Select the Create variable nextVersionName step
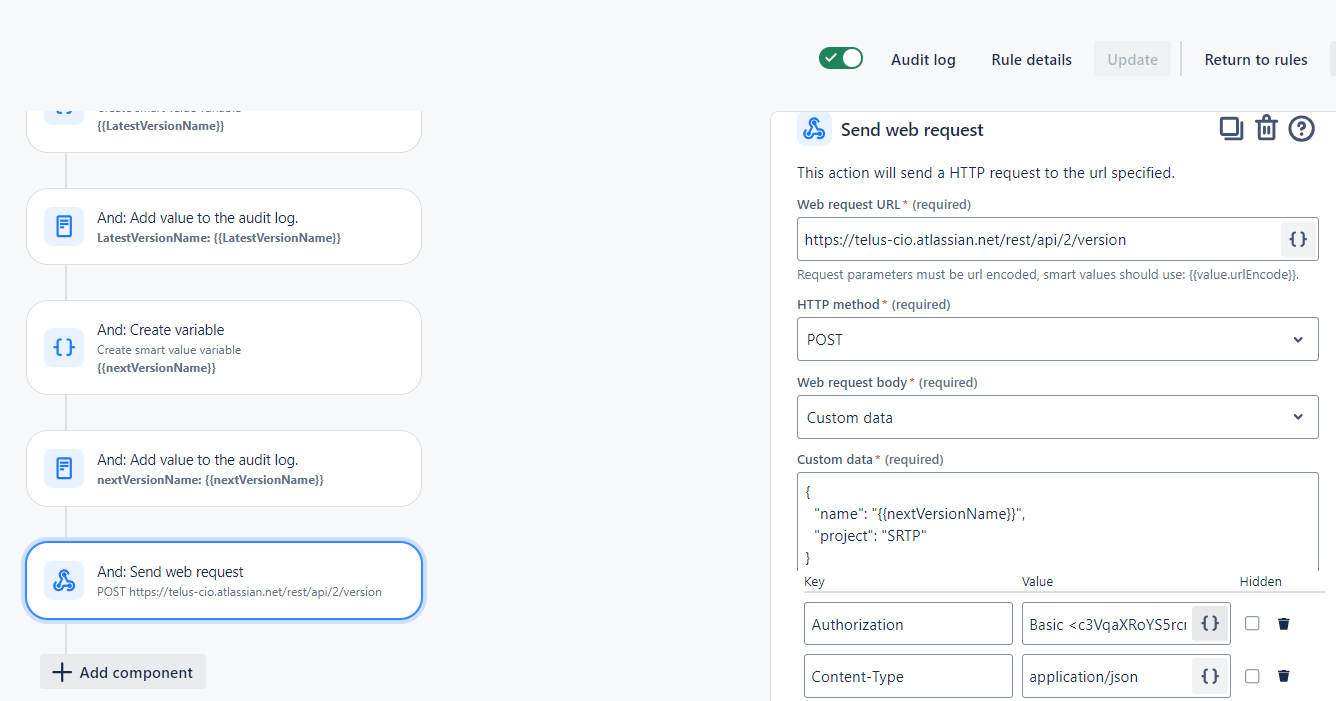This screenshot has width=1336, height=701. coord(224,348)
